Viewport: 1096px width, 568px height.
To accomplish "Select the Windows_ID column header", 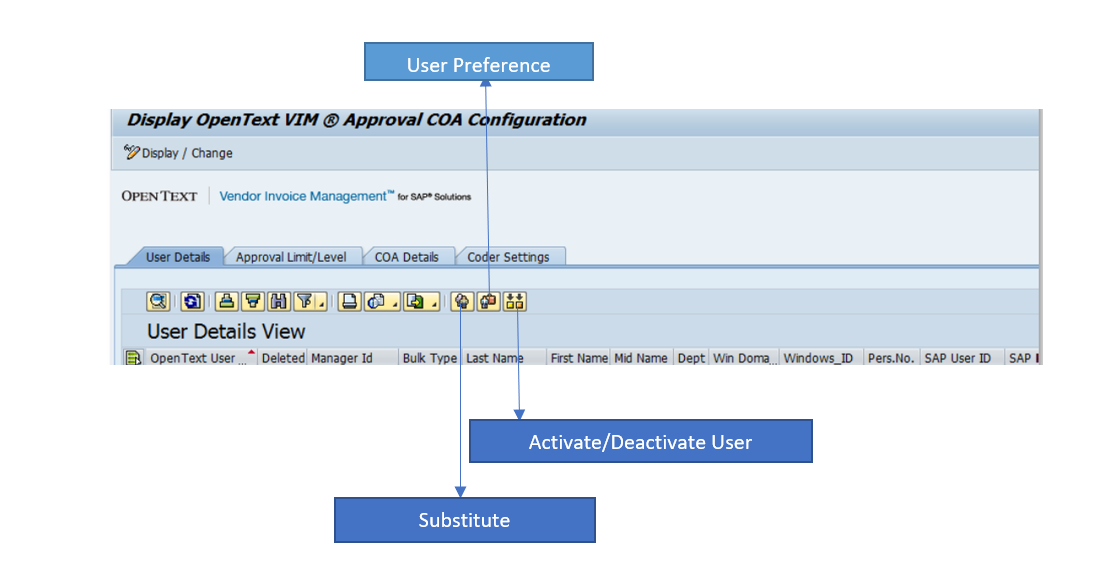I will click(821, 358).
